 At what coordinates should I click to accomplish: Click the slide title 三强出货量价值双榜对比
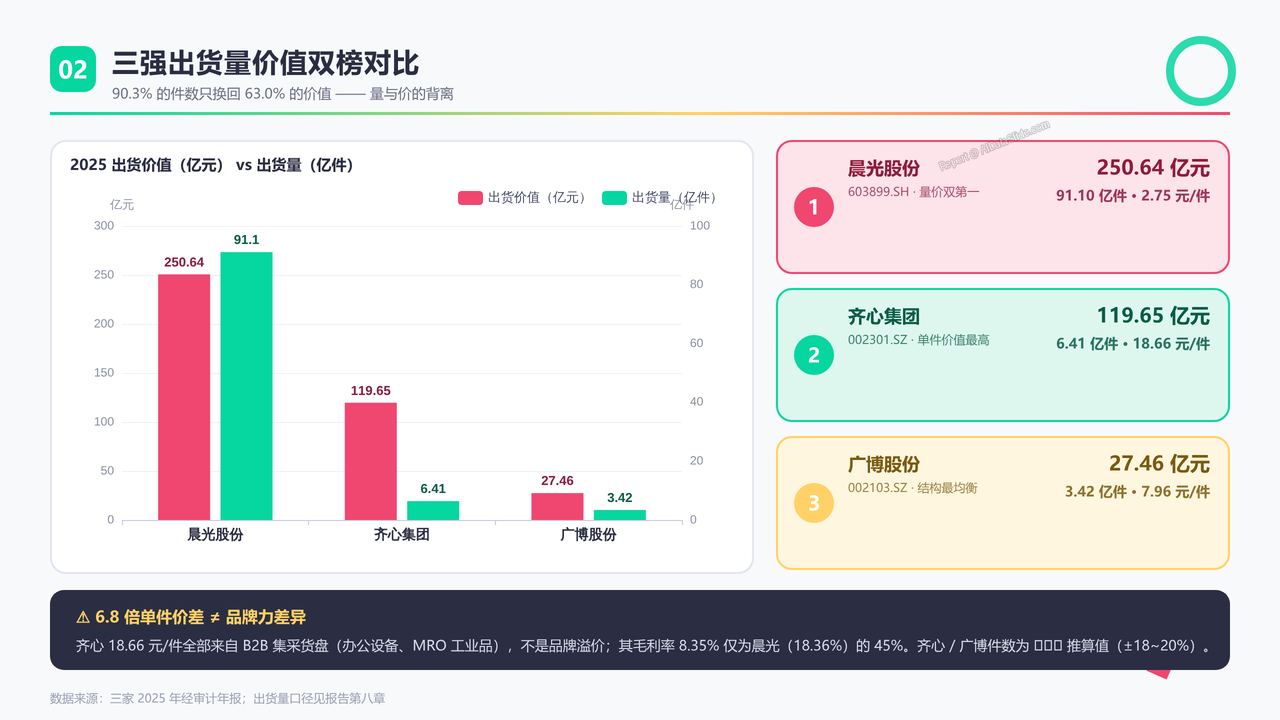coord(265,63)
